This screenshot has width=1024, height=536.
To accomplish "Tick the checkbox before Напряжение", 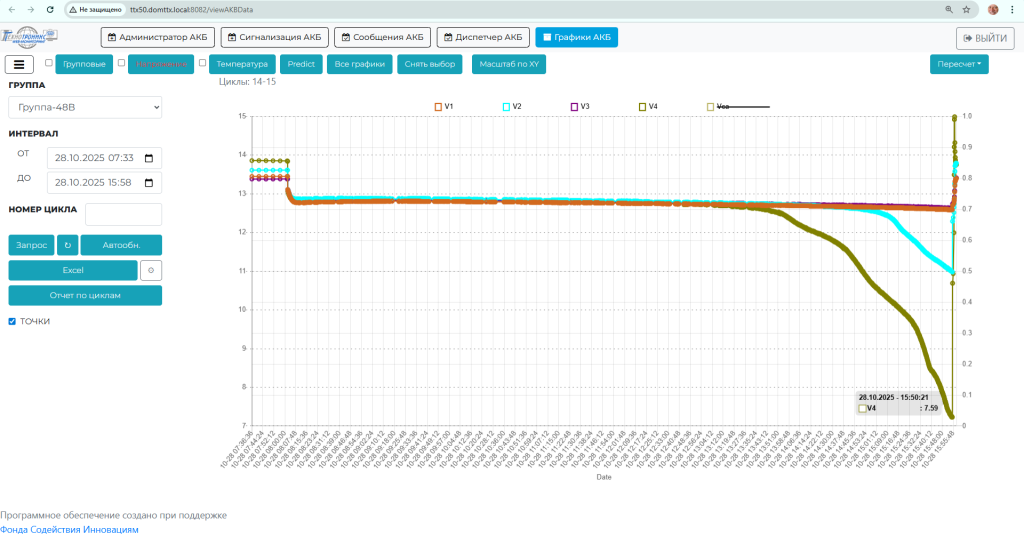I will (121, 63).
